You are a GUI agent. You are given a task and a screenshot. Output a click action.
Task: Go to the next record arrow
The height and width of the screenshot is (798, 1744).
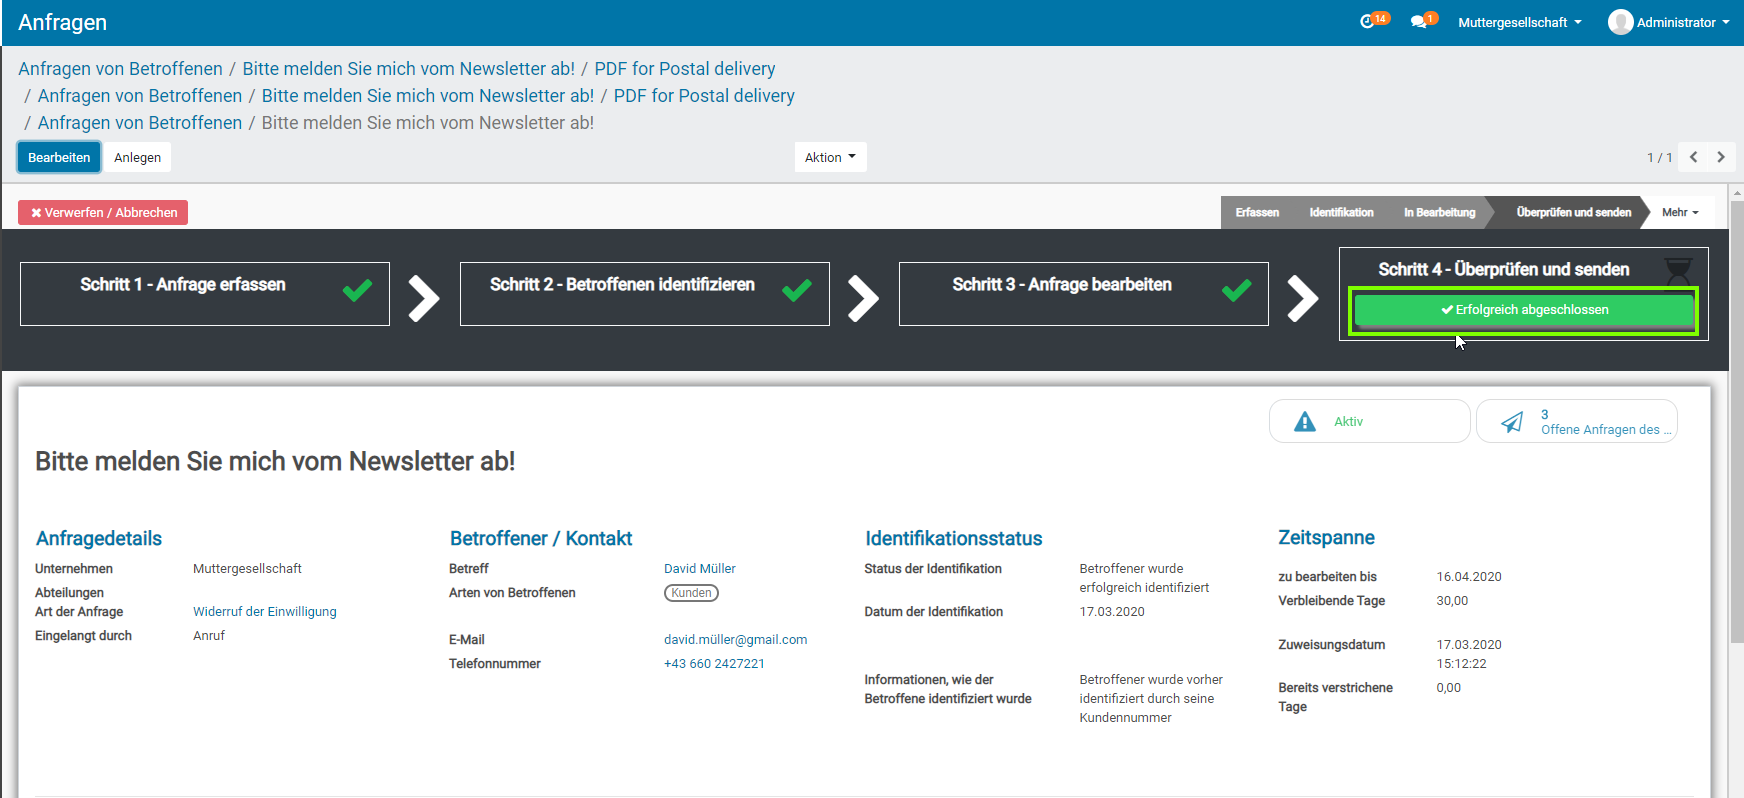(1721, 157)
